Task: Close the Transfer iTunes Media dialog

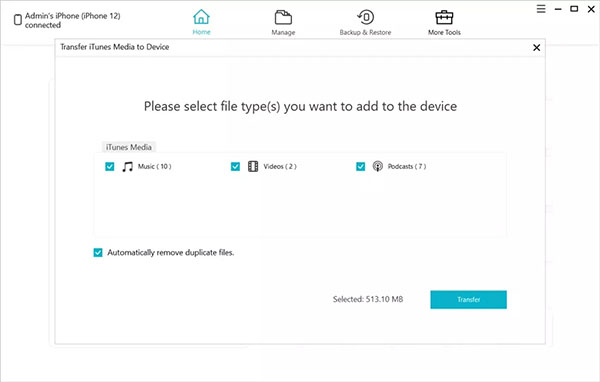Action: pos(536,47)
